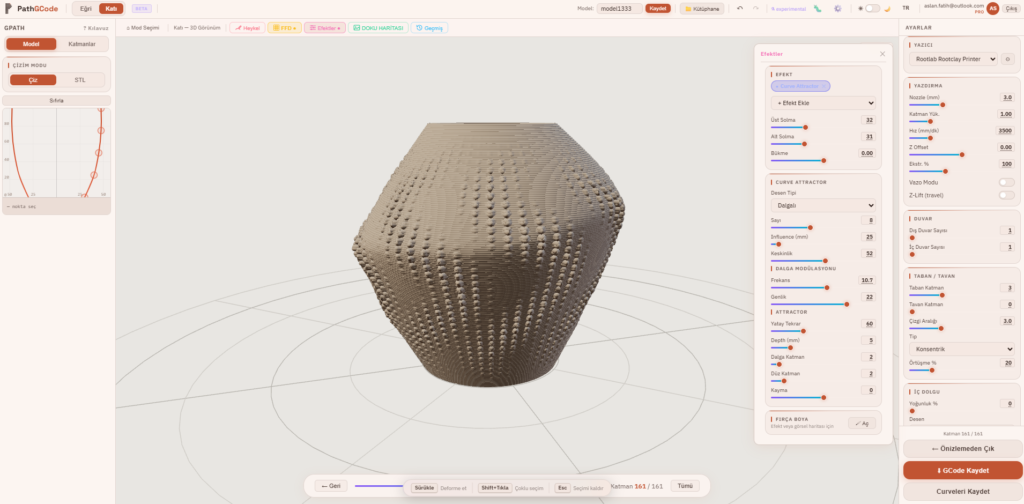Screen dimensions: 1024x504
Task: Select the Katmanlar tab
Action: (82, 44)
